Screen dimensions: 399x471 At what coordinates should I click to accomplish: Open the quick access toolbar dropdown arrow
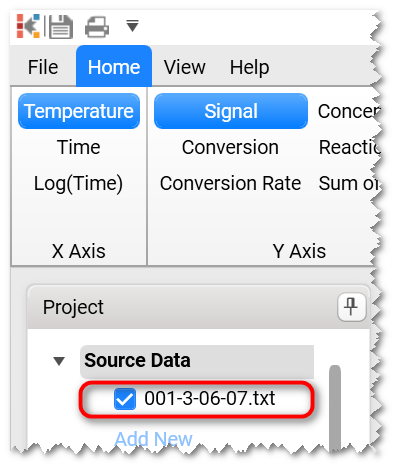[x=132, y=26]
